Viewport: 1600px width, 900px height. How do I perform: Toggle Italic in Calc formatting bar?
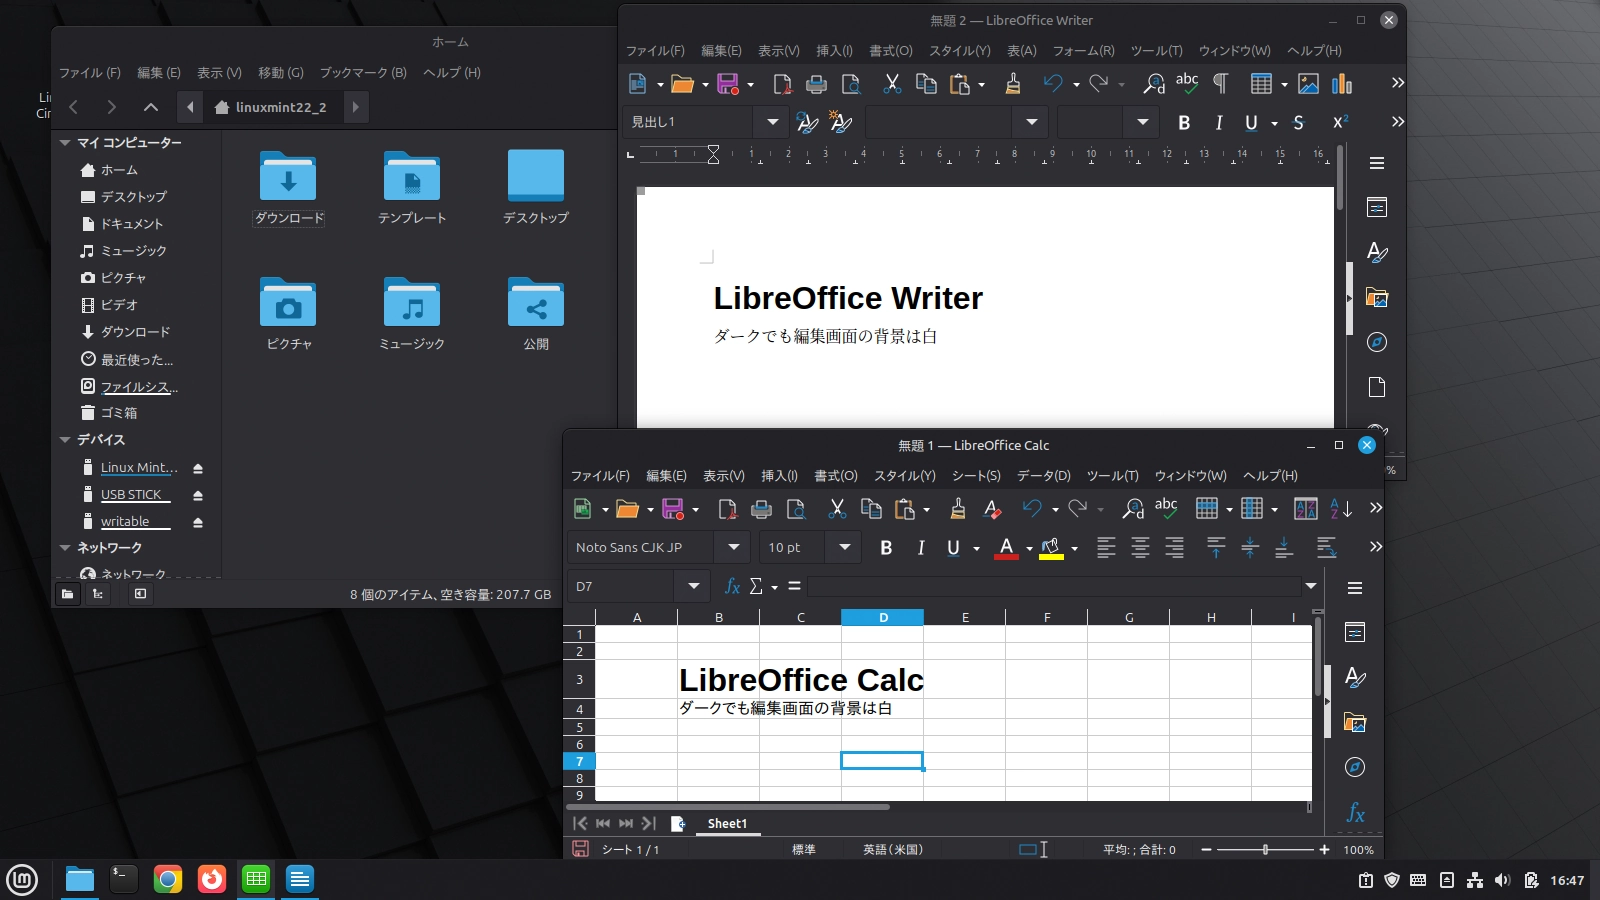(x=920, y=547)
